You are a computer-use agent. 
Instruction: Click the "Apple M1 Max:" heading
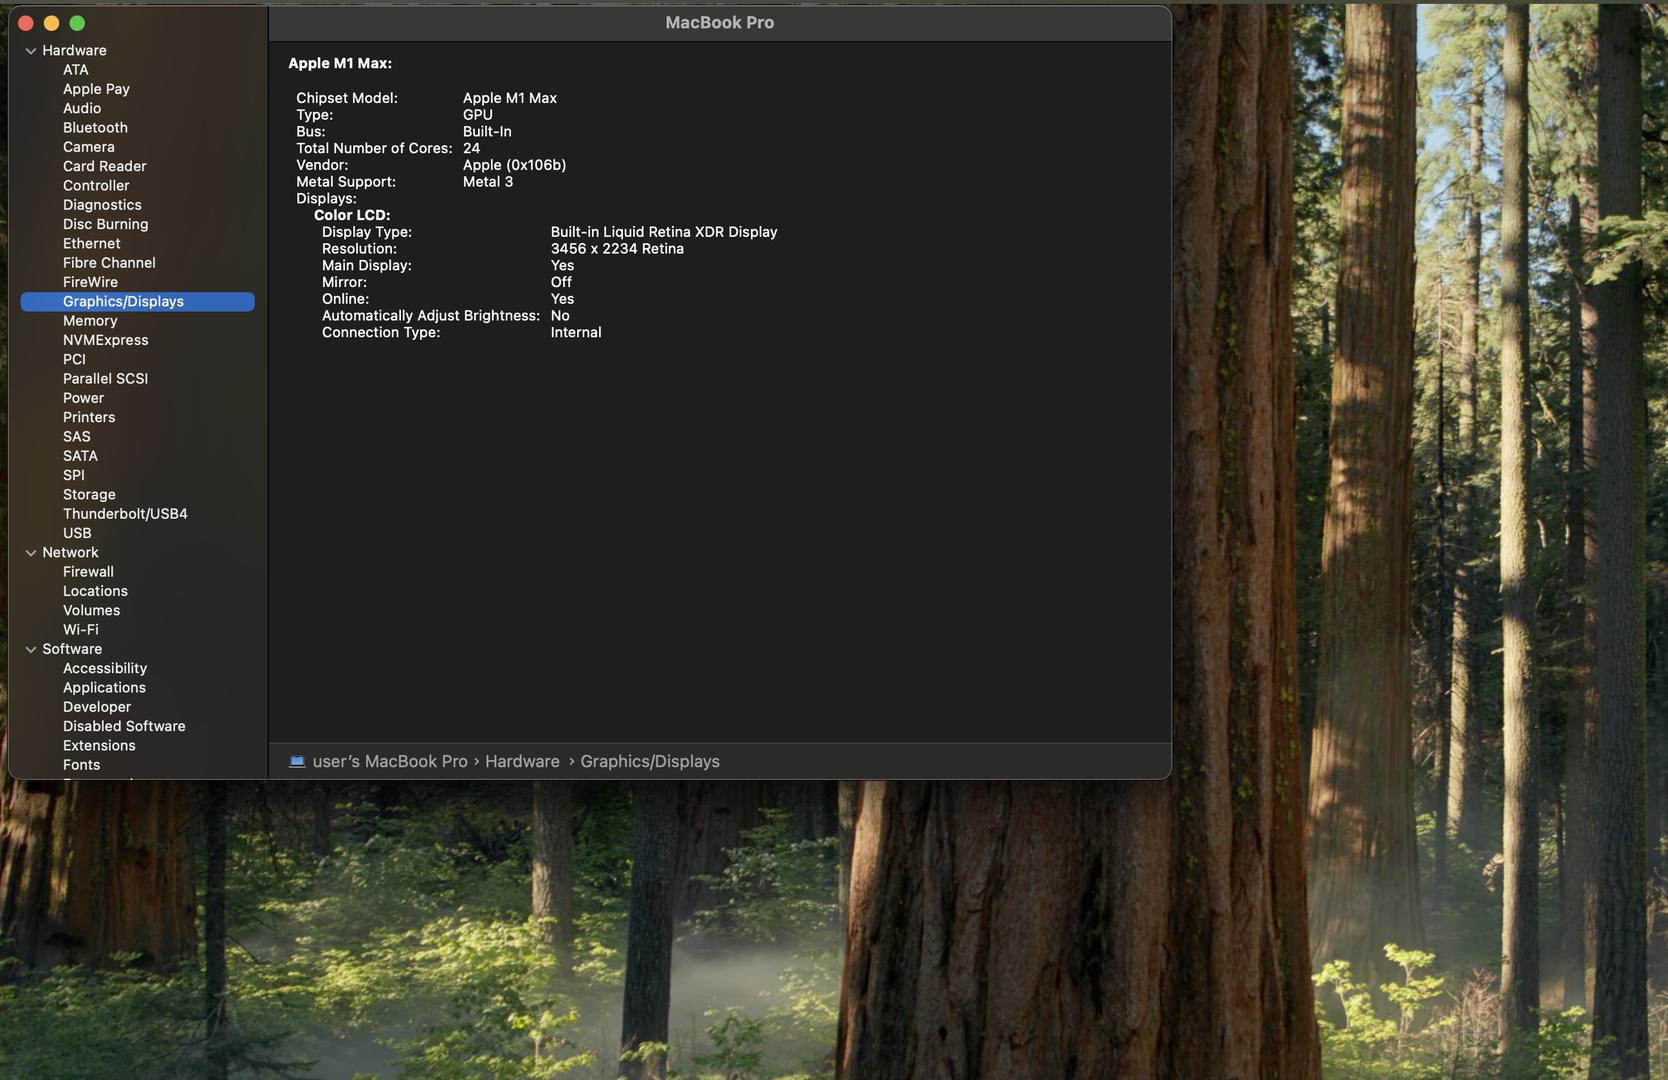340,63
